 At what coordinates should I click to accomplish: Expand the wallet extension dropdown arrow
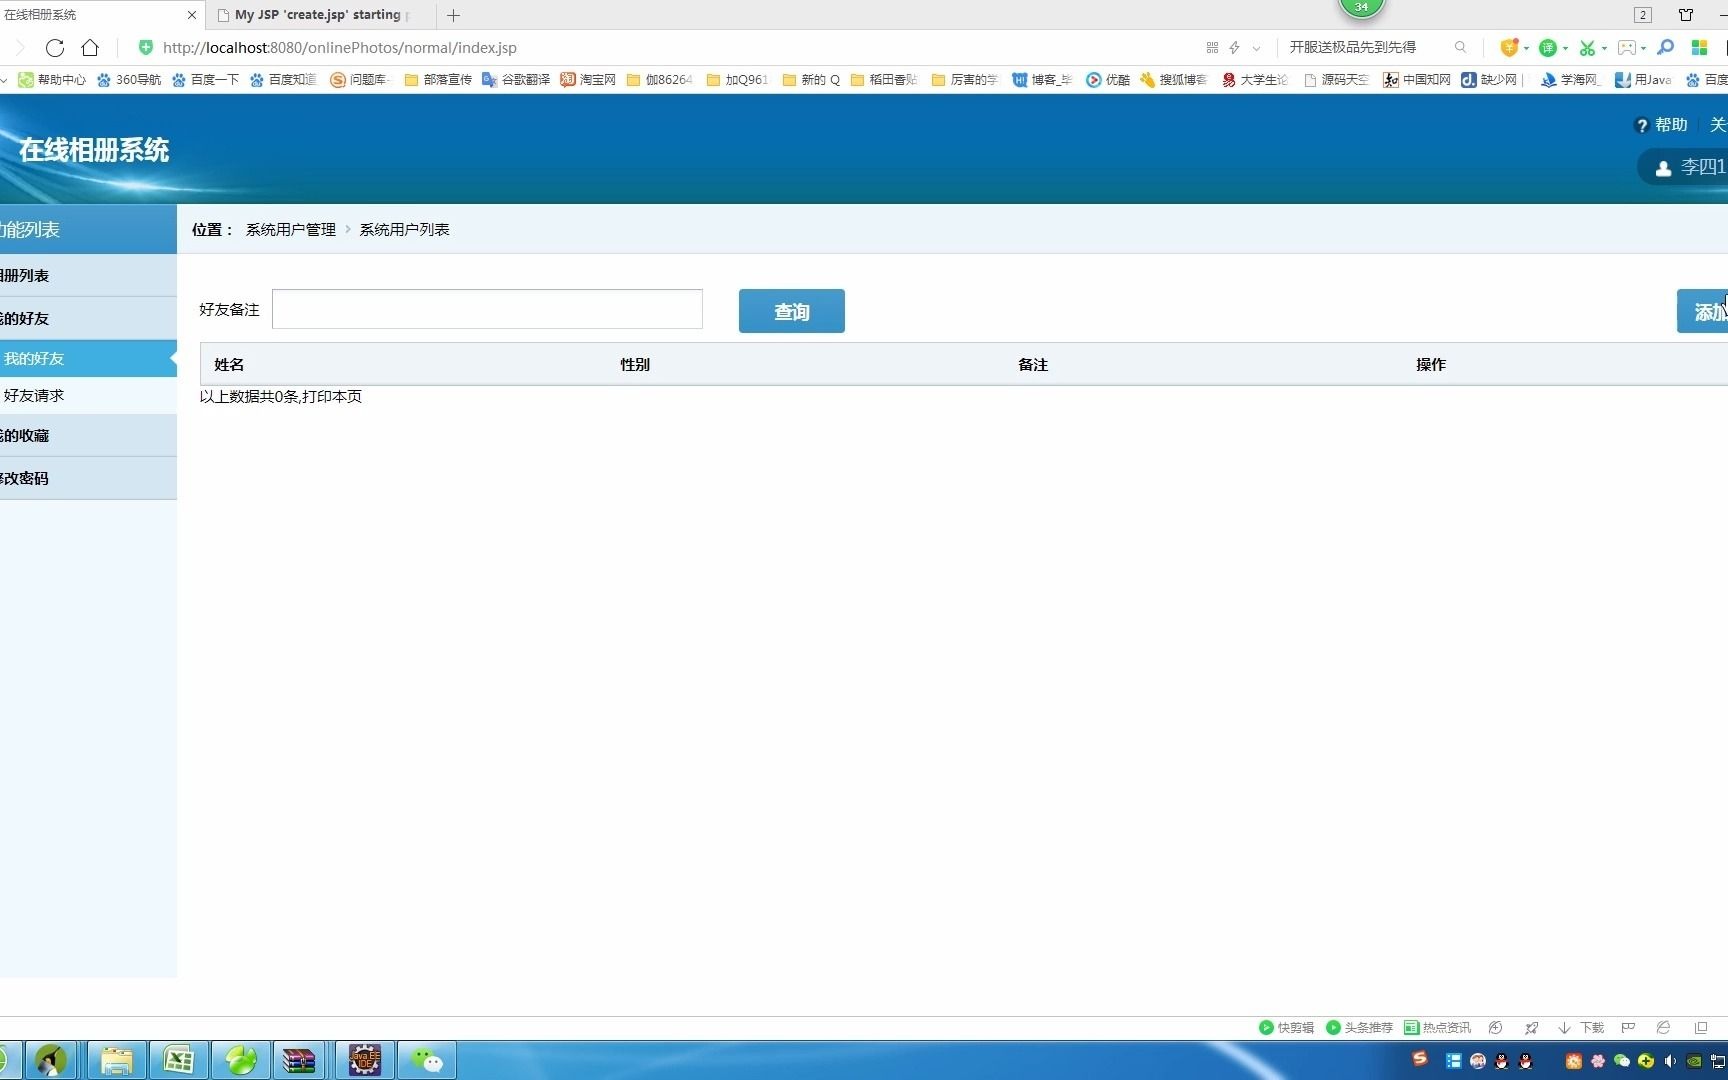tap(1526, 48)
